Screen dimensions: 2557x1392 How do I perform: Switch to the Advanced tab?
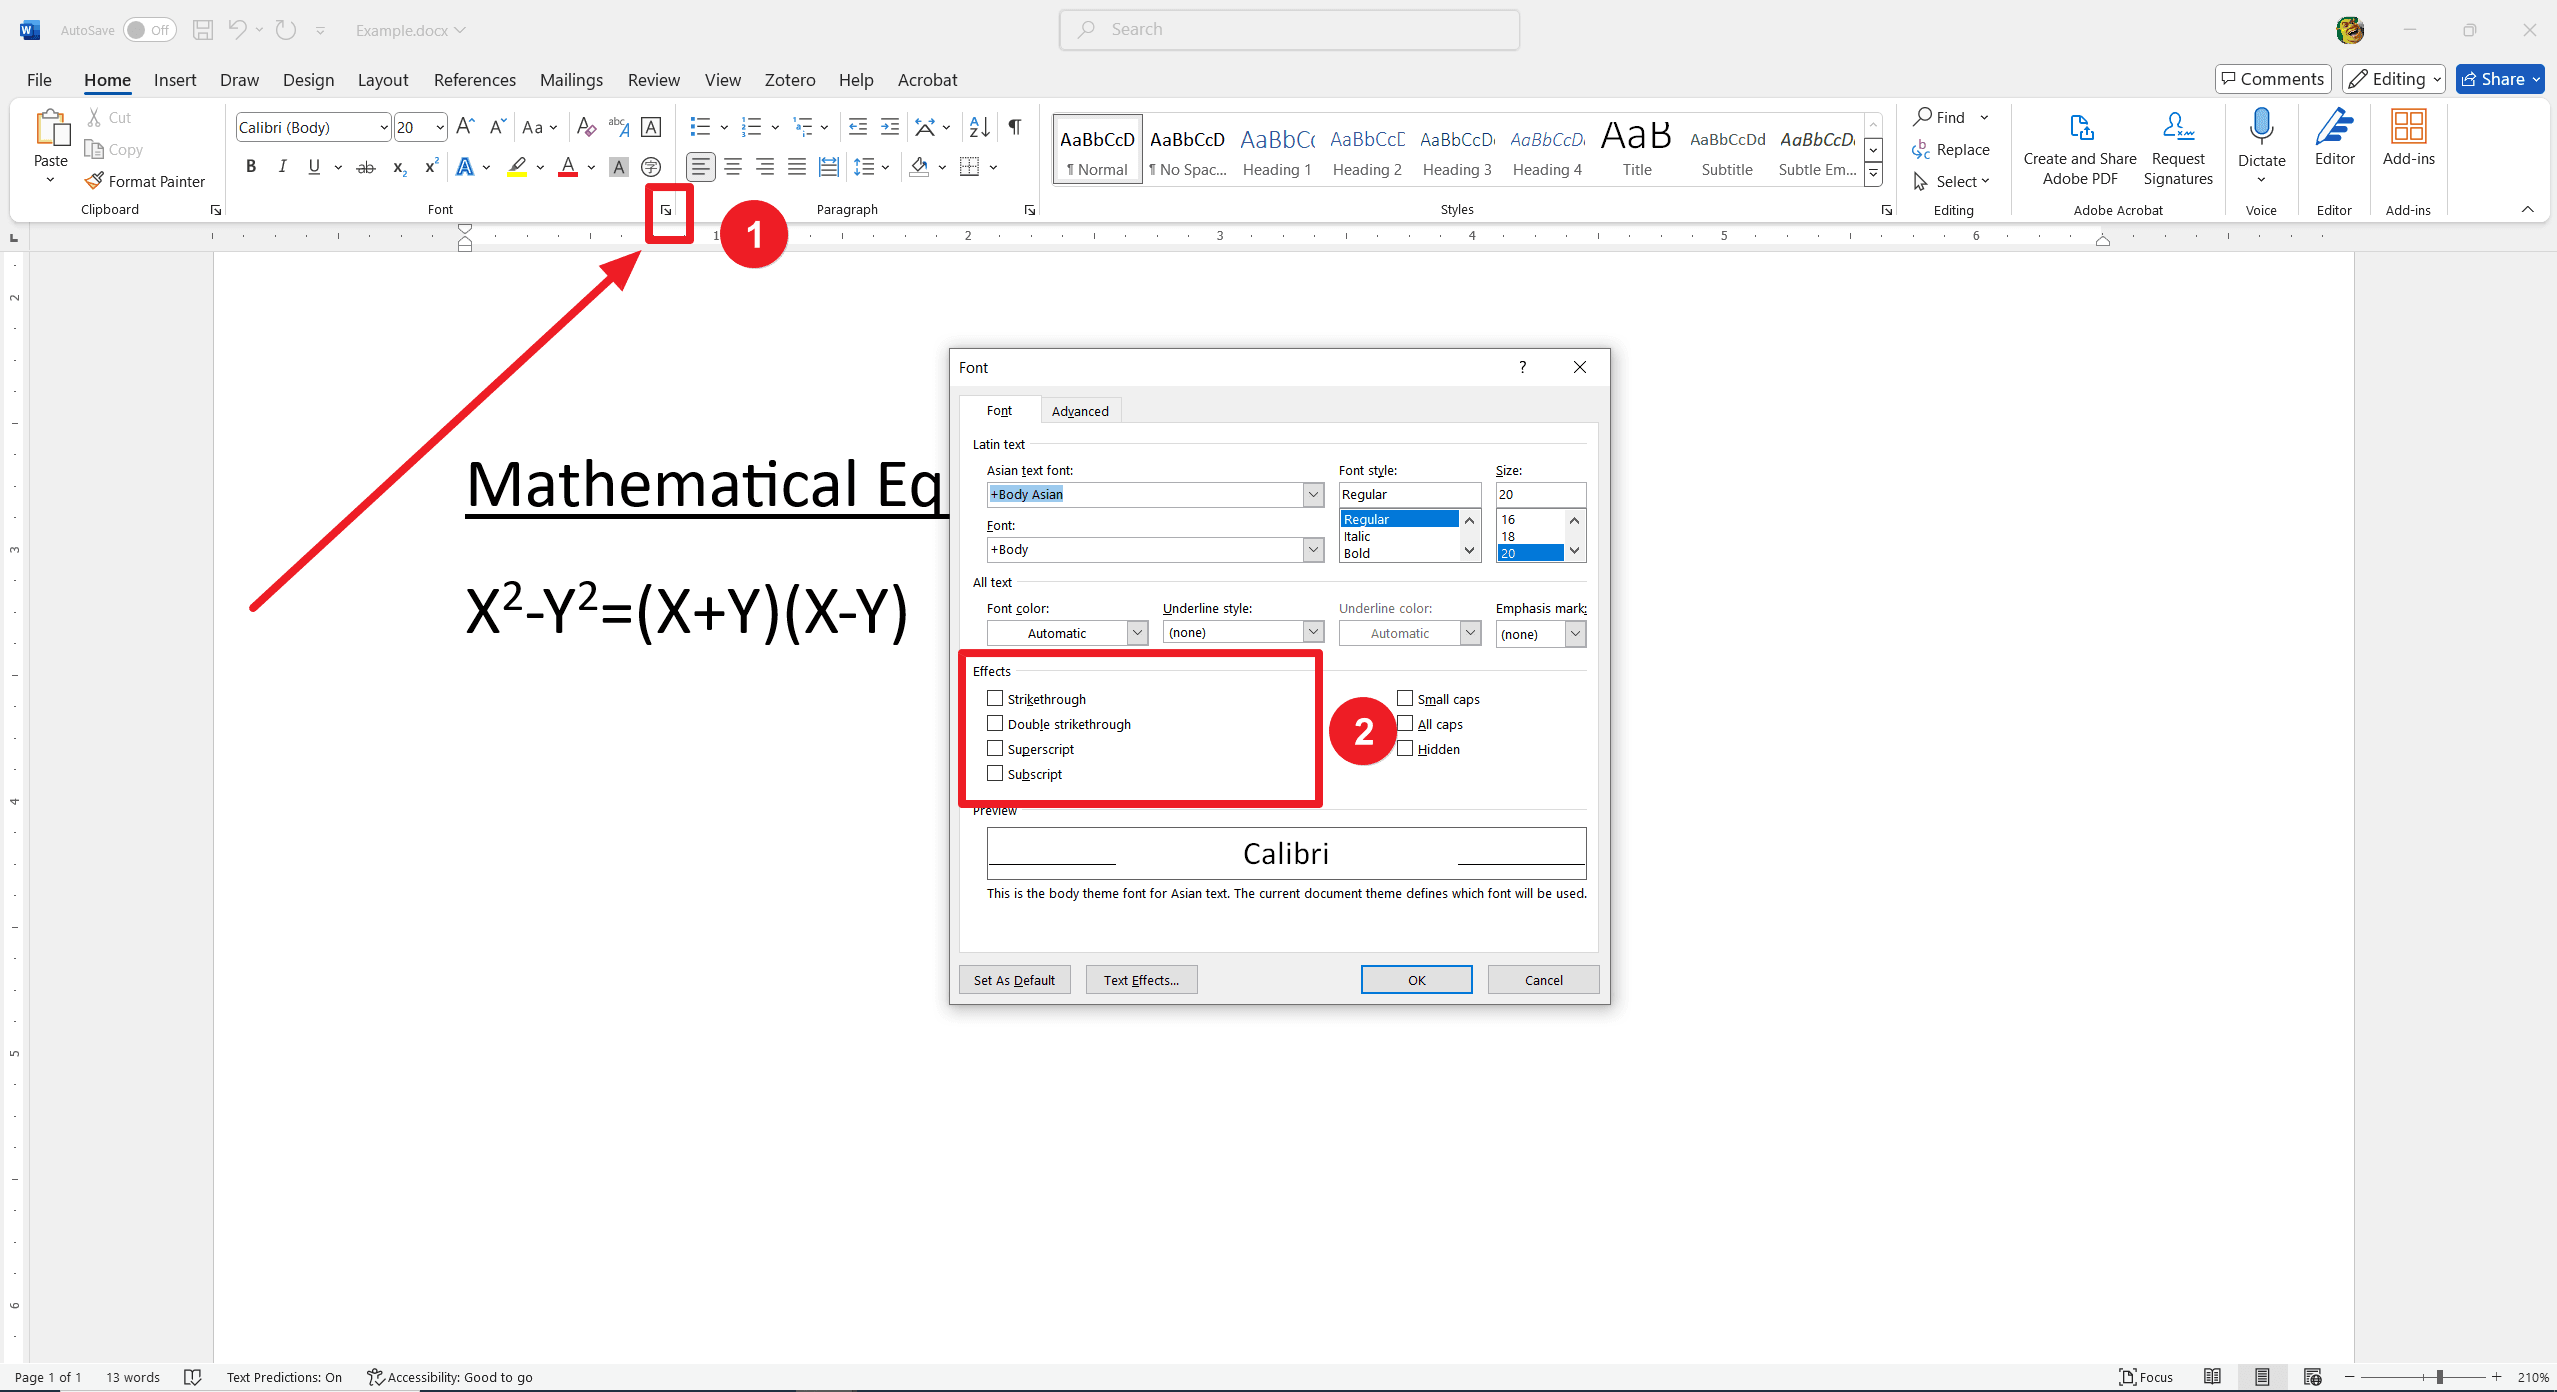1080,411
